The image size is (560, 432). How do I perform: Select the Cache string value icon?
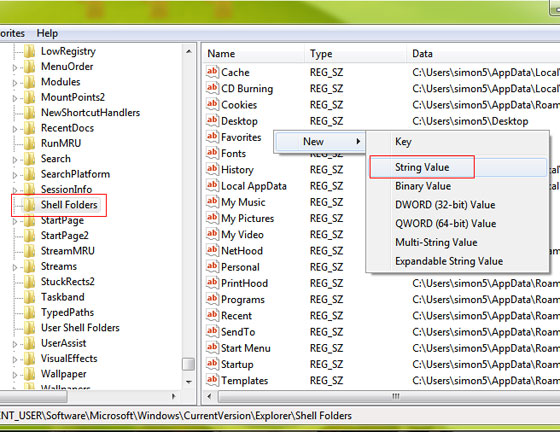click(x=212, y=72)
